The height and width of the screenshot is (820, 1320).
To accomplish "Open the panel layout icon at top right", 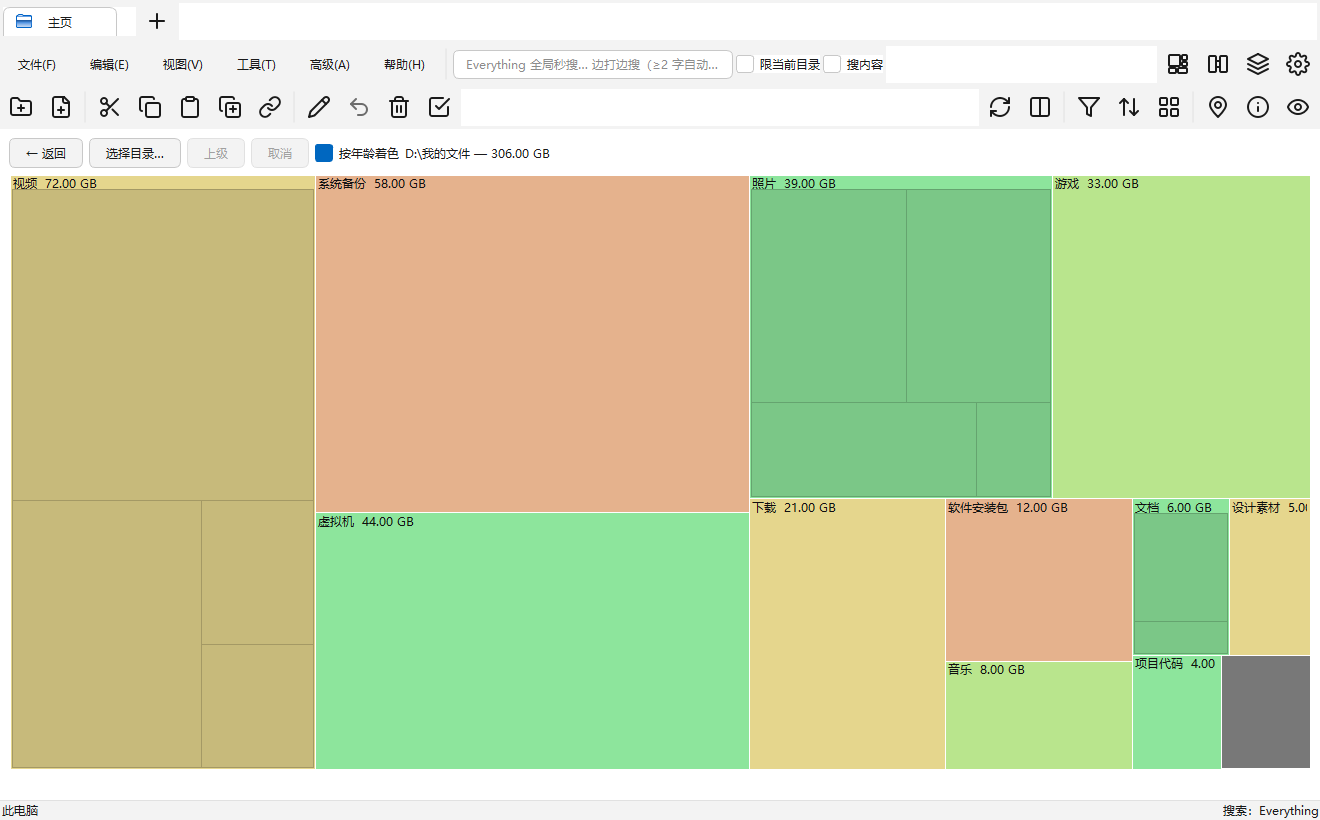I will coord(1178,64).
